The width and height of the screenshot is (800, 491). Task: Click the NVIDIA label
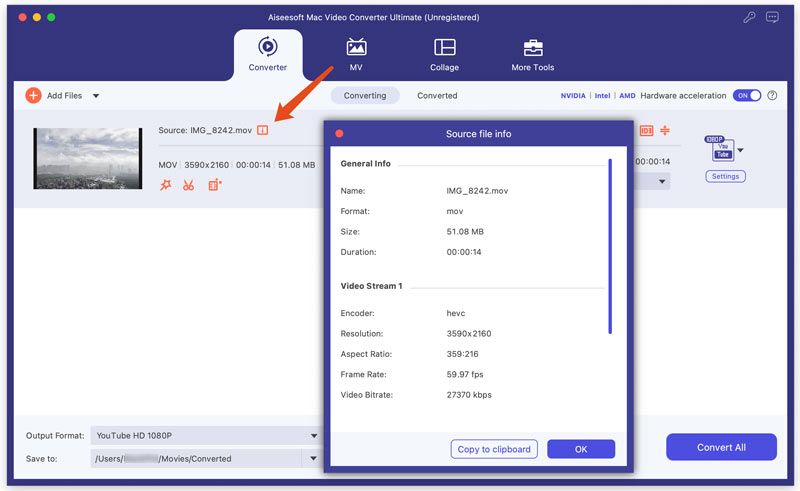573,95
